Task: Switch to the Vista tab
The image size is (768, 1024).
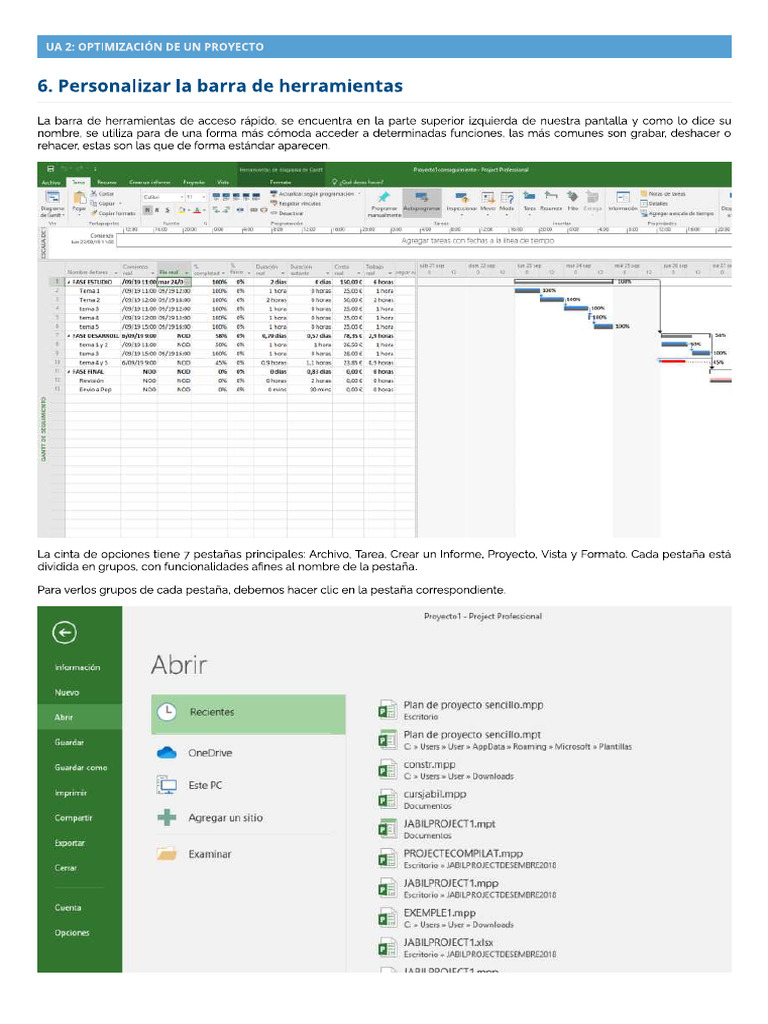Action: (x=223, y=182)
